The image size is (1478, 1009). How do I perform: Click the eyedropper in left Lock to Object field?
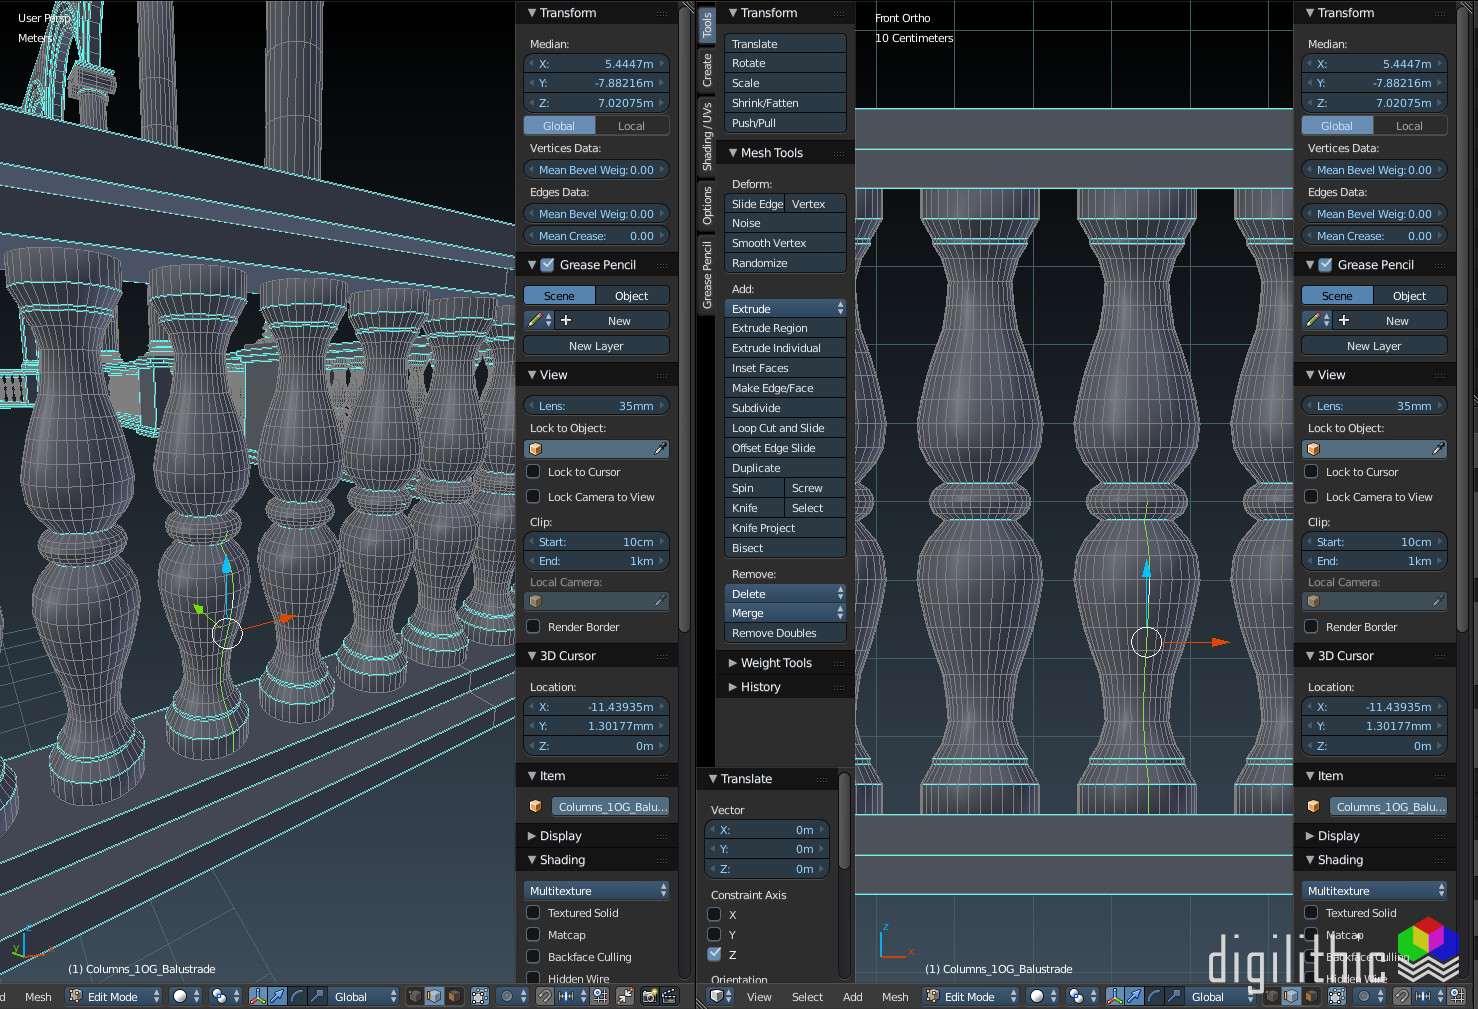click(x=660, y=449)
